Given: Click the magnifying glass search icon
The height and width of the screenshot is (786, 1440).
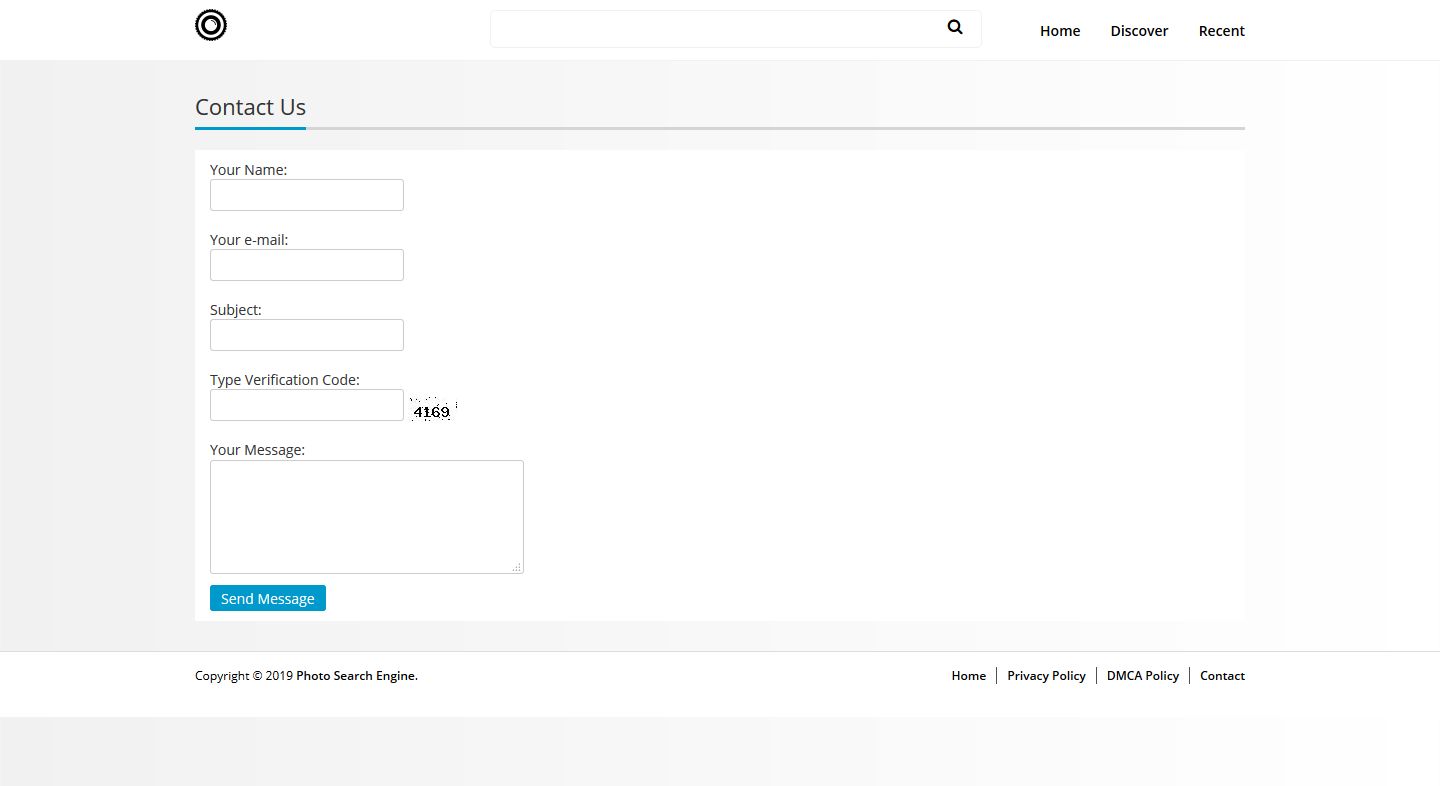Looking at the screenshot, I should click(955, 28).
